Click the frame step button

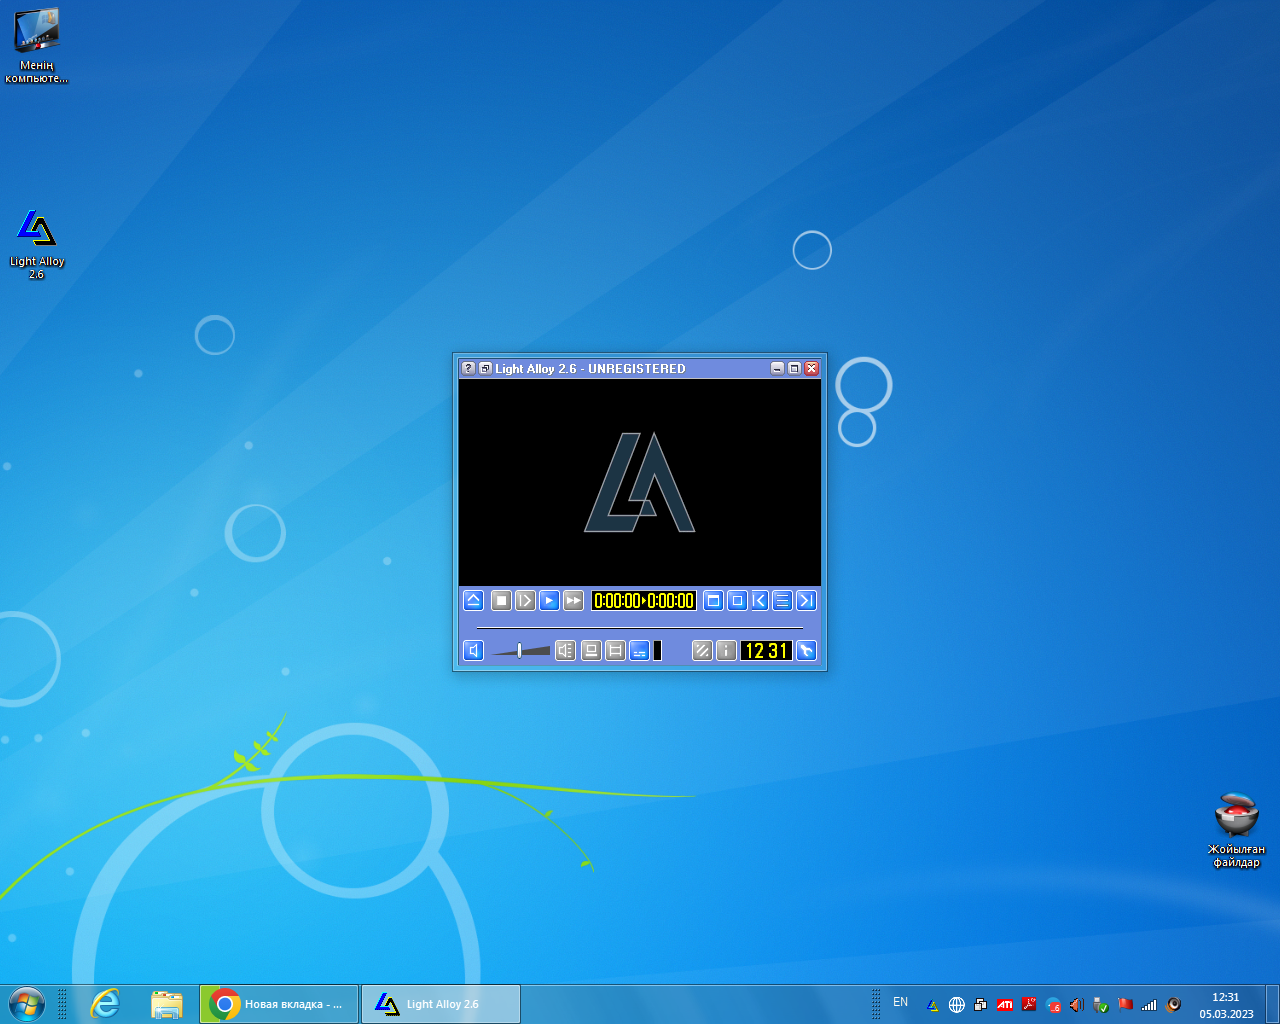point(525,600)
